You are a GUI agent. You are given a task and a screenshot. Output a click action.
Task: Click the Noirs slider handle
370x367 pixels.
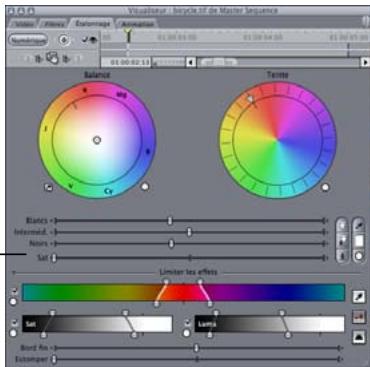click(171, 244)
